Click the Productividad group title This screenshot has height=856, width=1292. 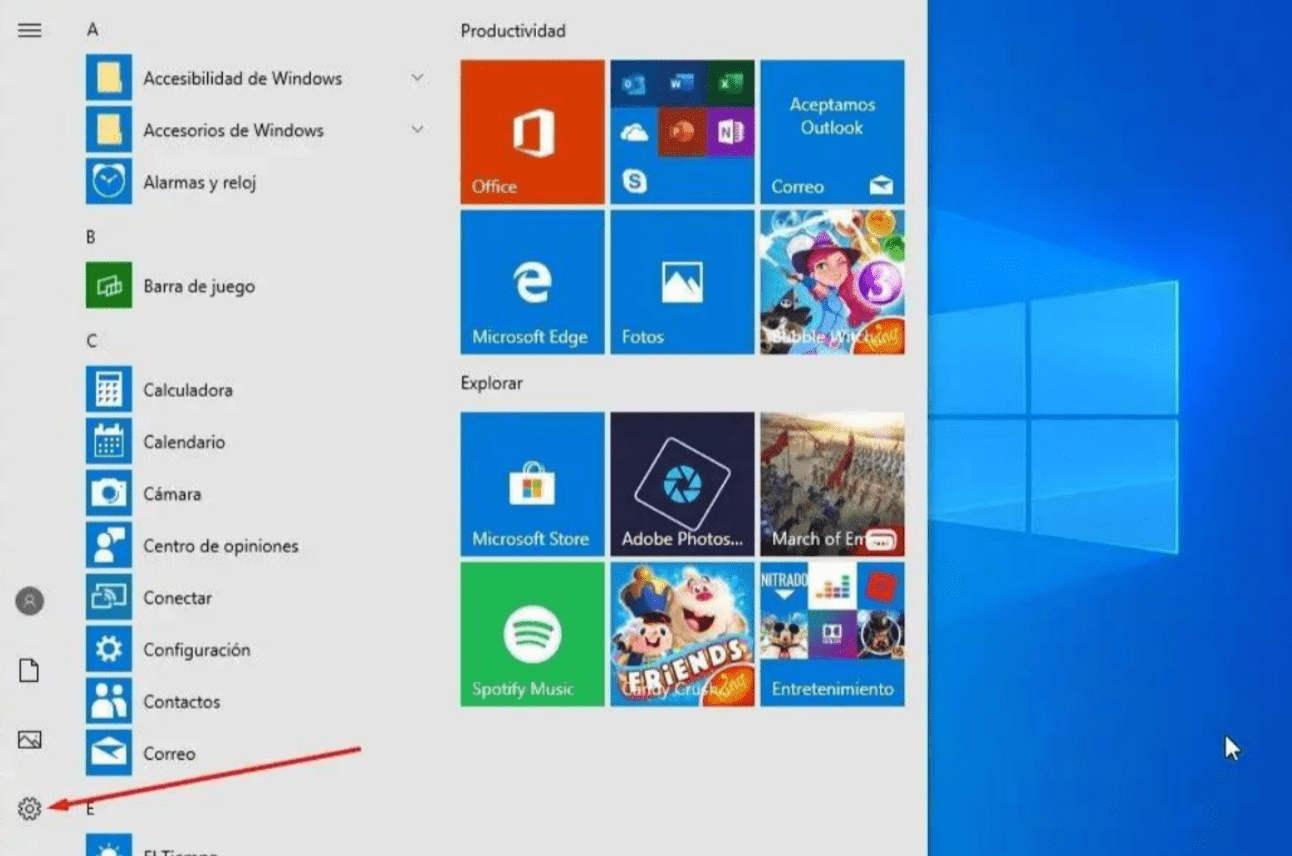pos(513,31)
